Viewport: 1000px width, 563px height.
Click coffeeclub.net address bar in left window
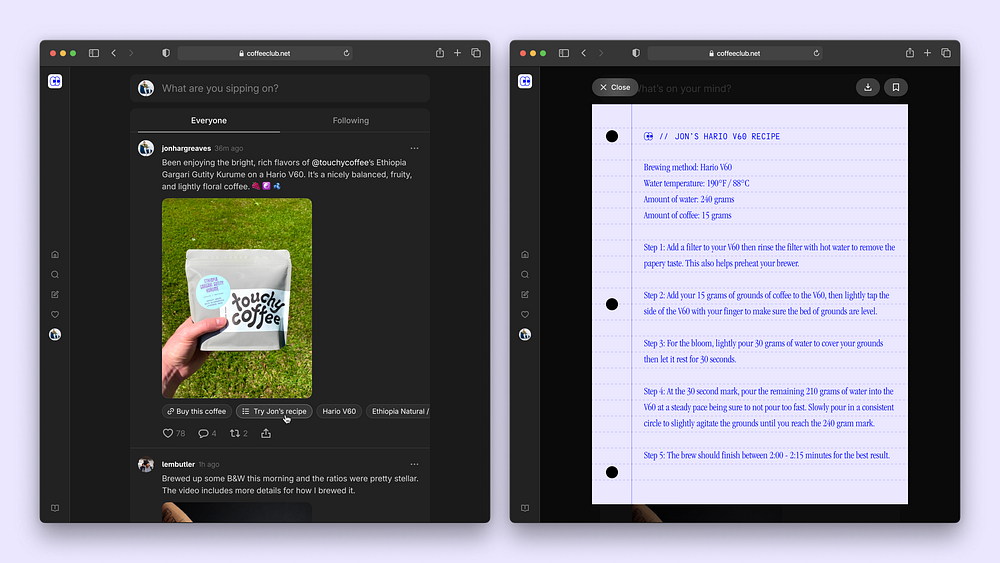(x=265, y=53)
